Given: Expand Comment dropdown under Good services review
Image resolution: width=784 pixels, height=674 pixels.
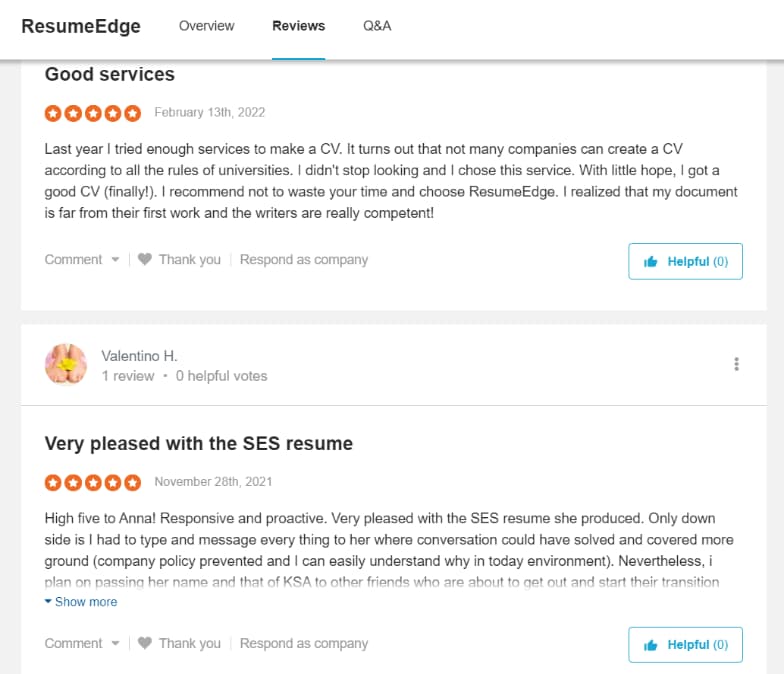Looking at the screenshot, I should coord(82,260).
